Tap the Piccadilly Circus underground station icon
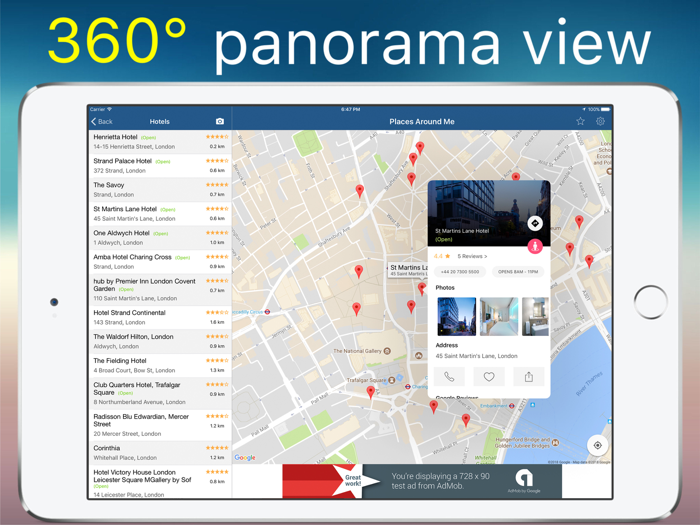 (x=267, y=312)
